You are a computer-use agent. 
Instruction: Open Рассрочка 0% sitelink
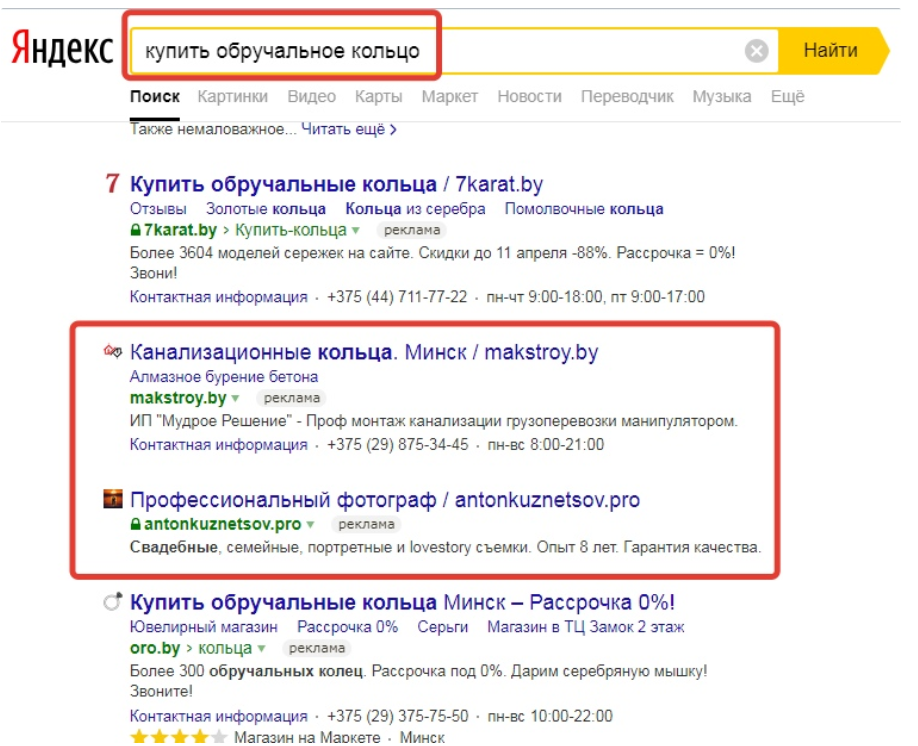347,627
